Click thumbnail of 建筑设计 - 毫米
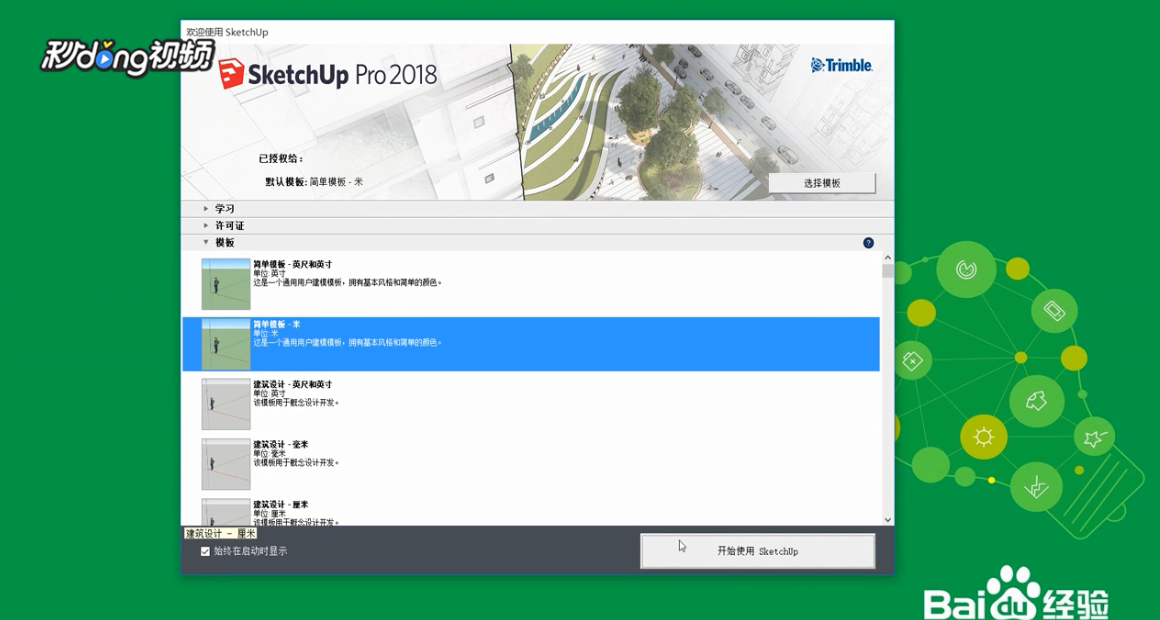The image size is (1160, 620). coord(226,464)
